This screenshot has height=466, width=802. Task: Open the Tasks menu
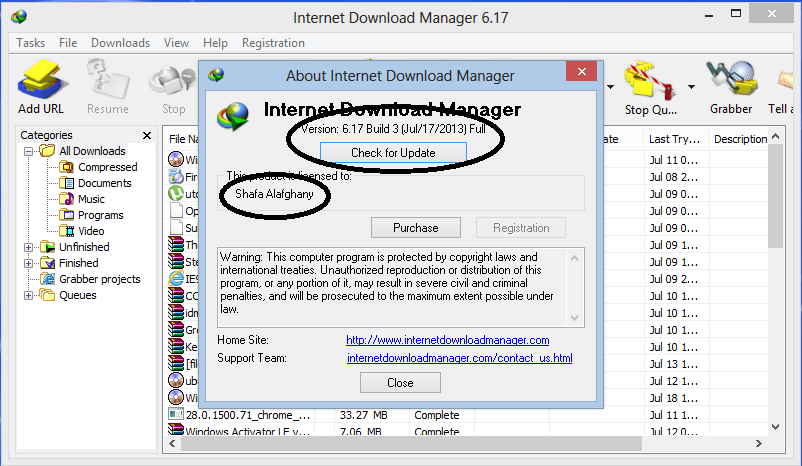(31, 43)
